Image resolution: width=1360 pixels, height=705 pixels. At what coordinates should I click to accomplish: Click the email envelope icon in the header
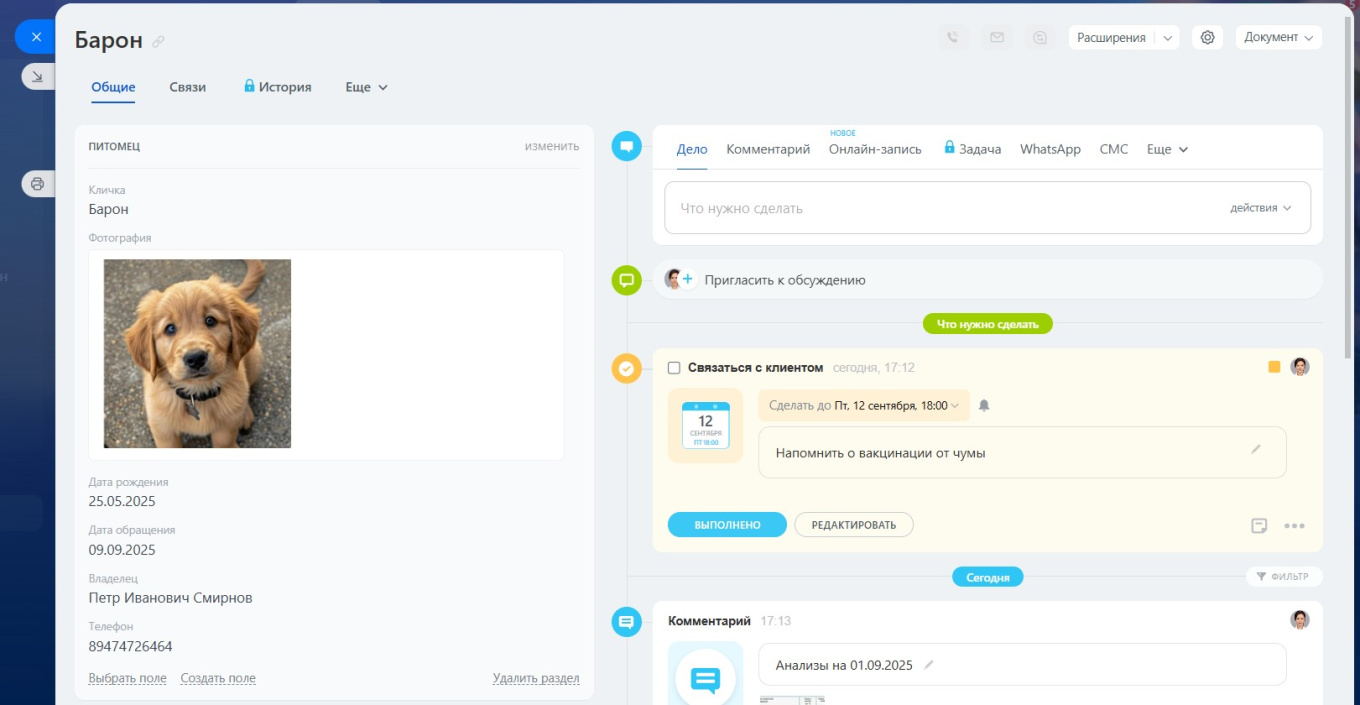[x=996, y=37]
